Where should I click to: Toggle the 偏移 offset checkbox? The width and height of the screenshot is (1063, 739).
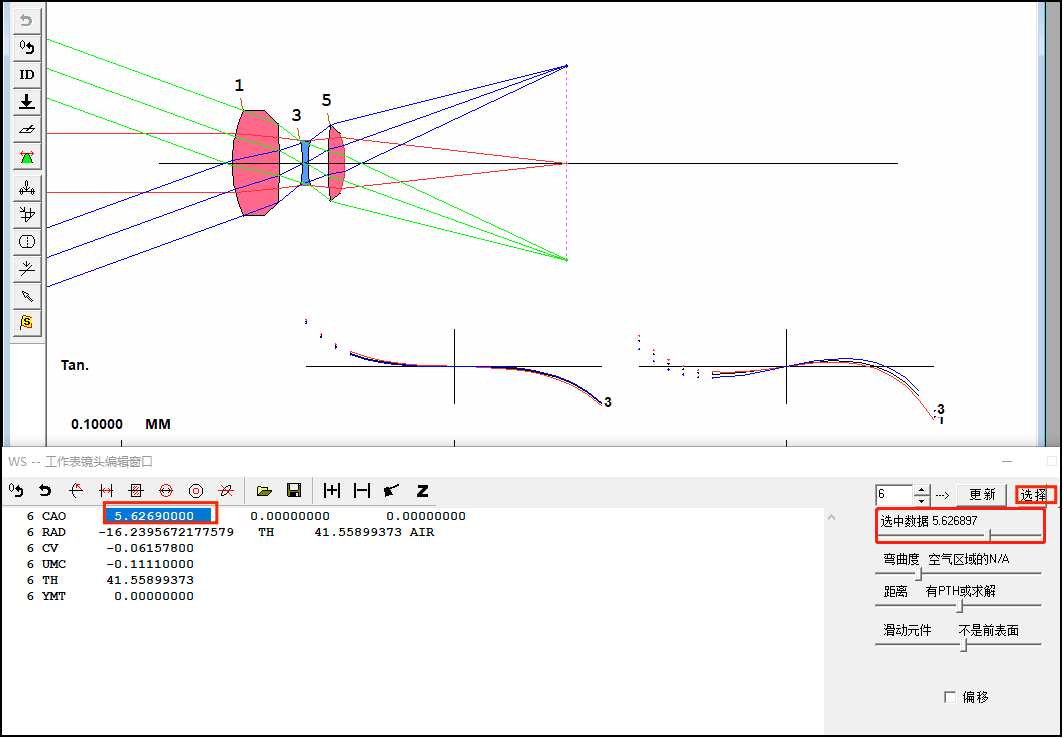(950, 696)
